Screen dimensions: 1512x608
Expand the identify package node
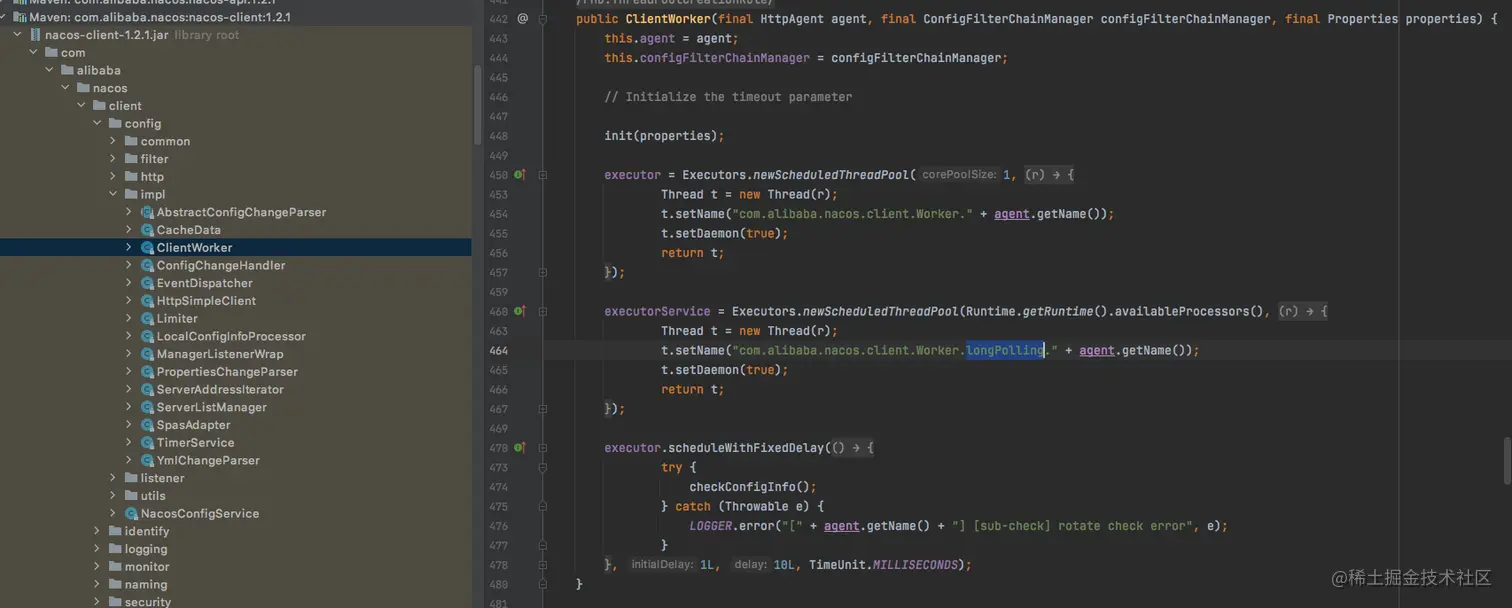point(97,531)
